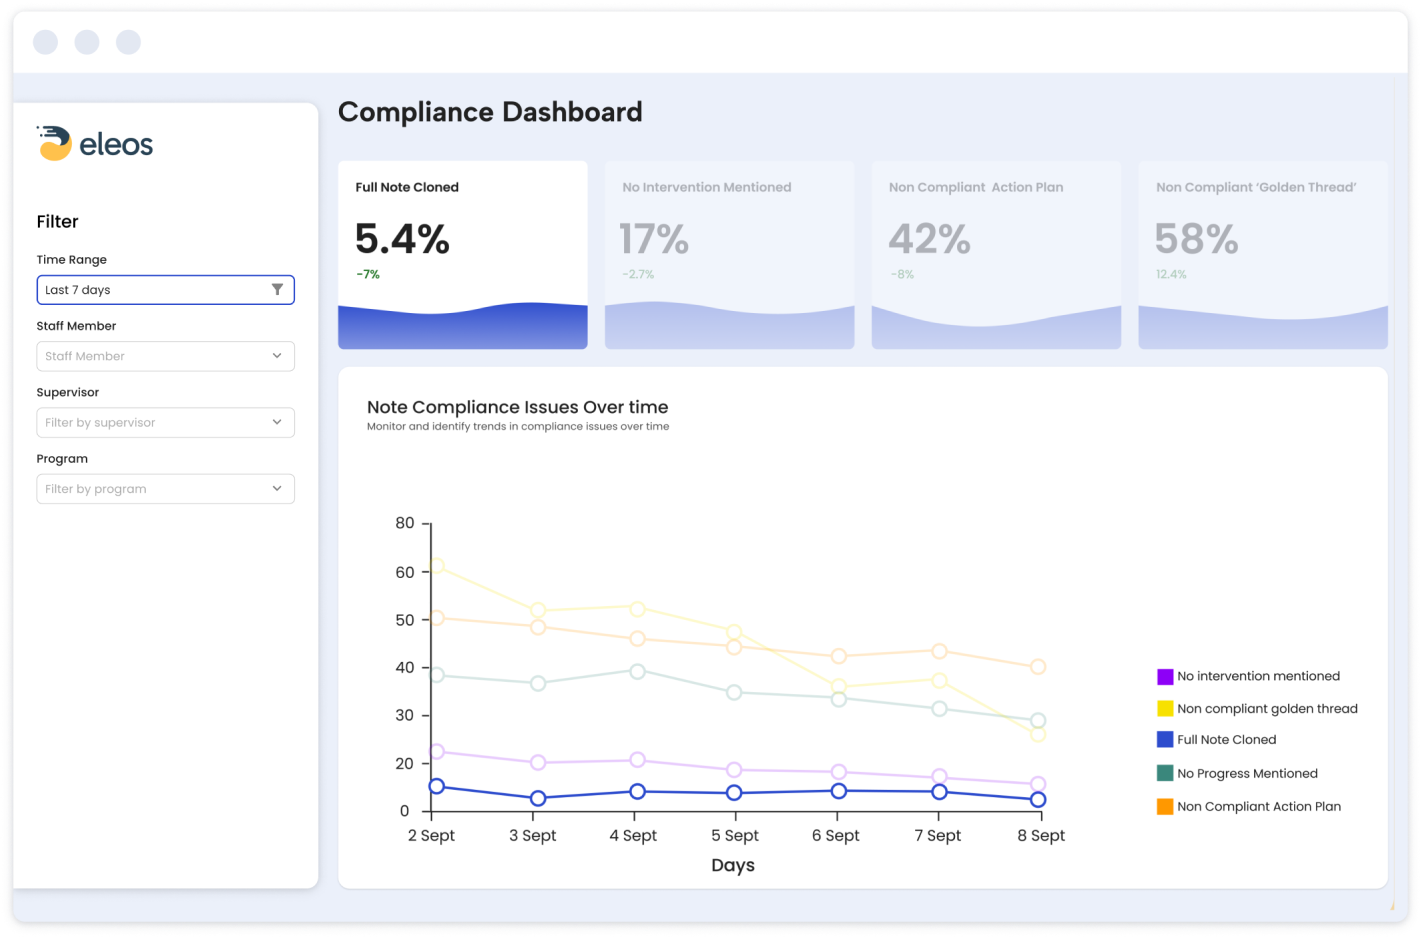
Task: Click the '12.4%' change indicator
Action: pos(1171,274)
